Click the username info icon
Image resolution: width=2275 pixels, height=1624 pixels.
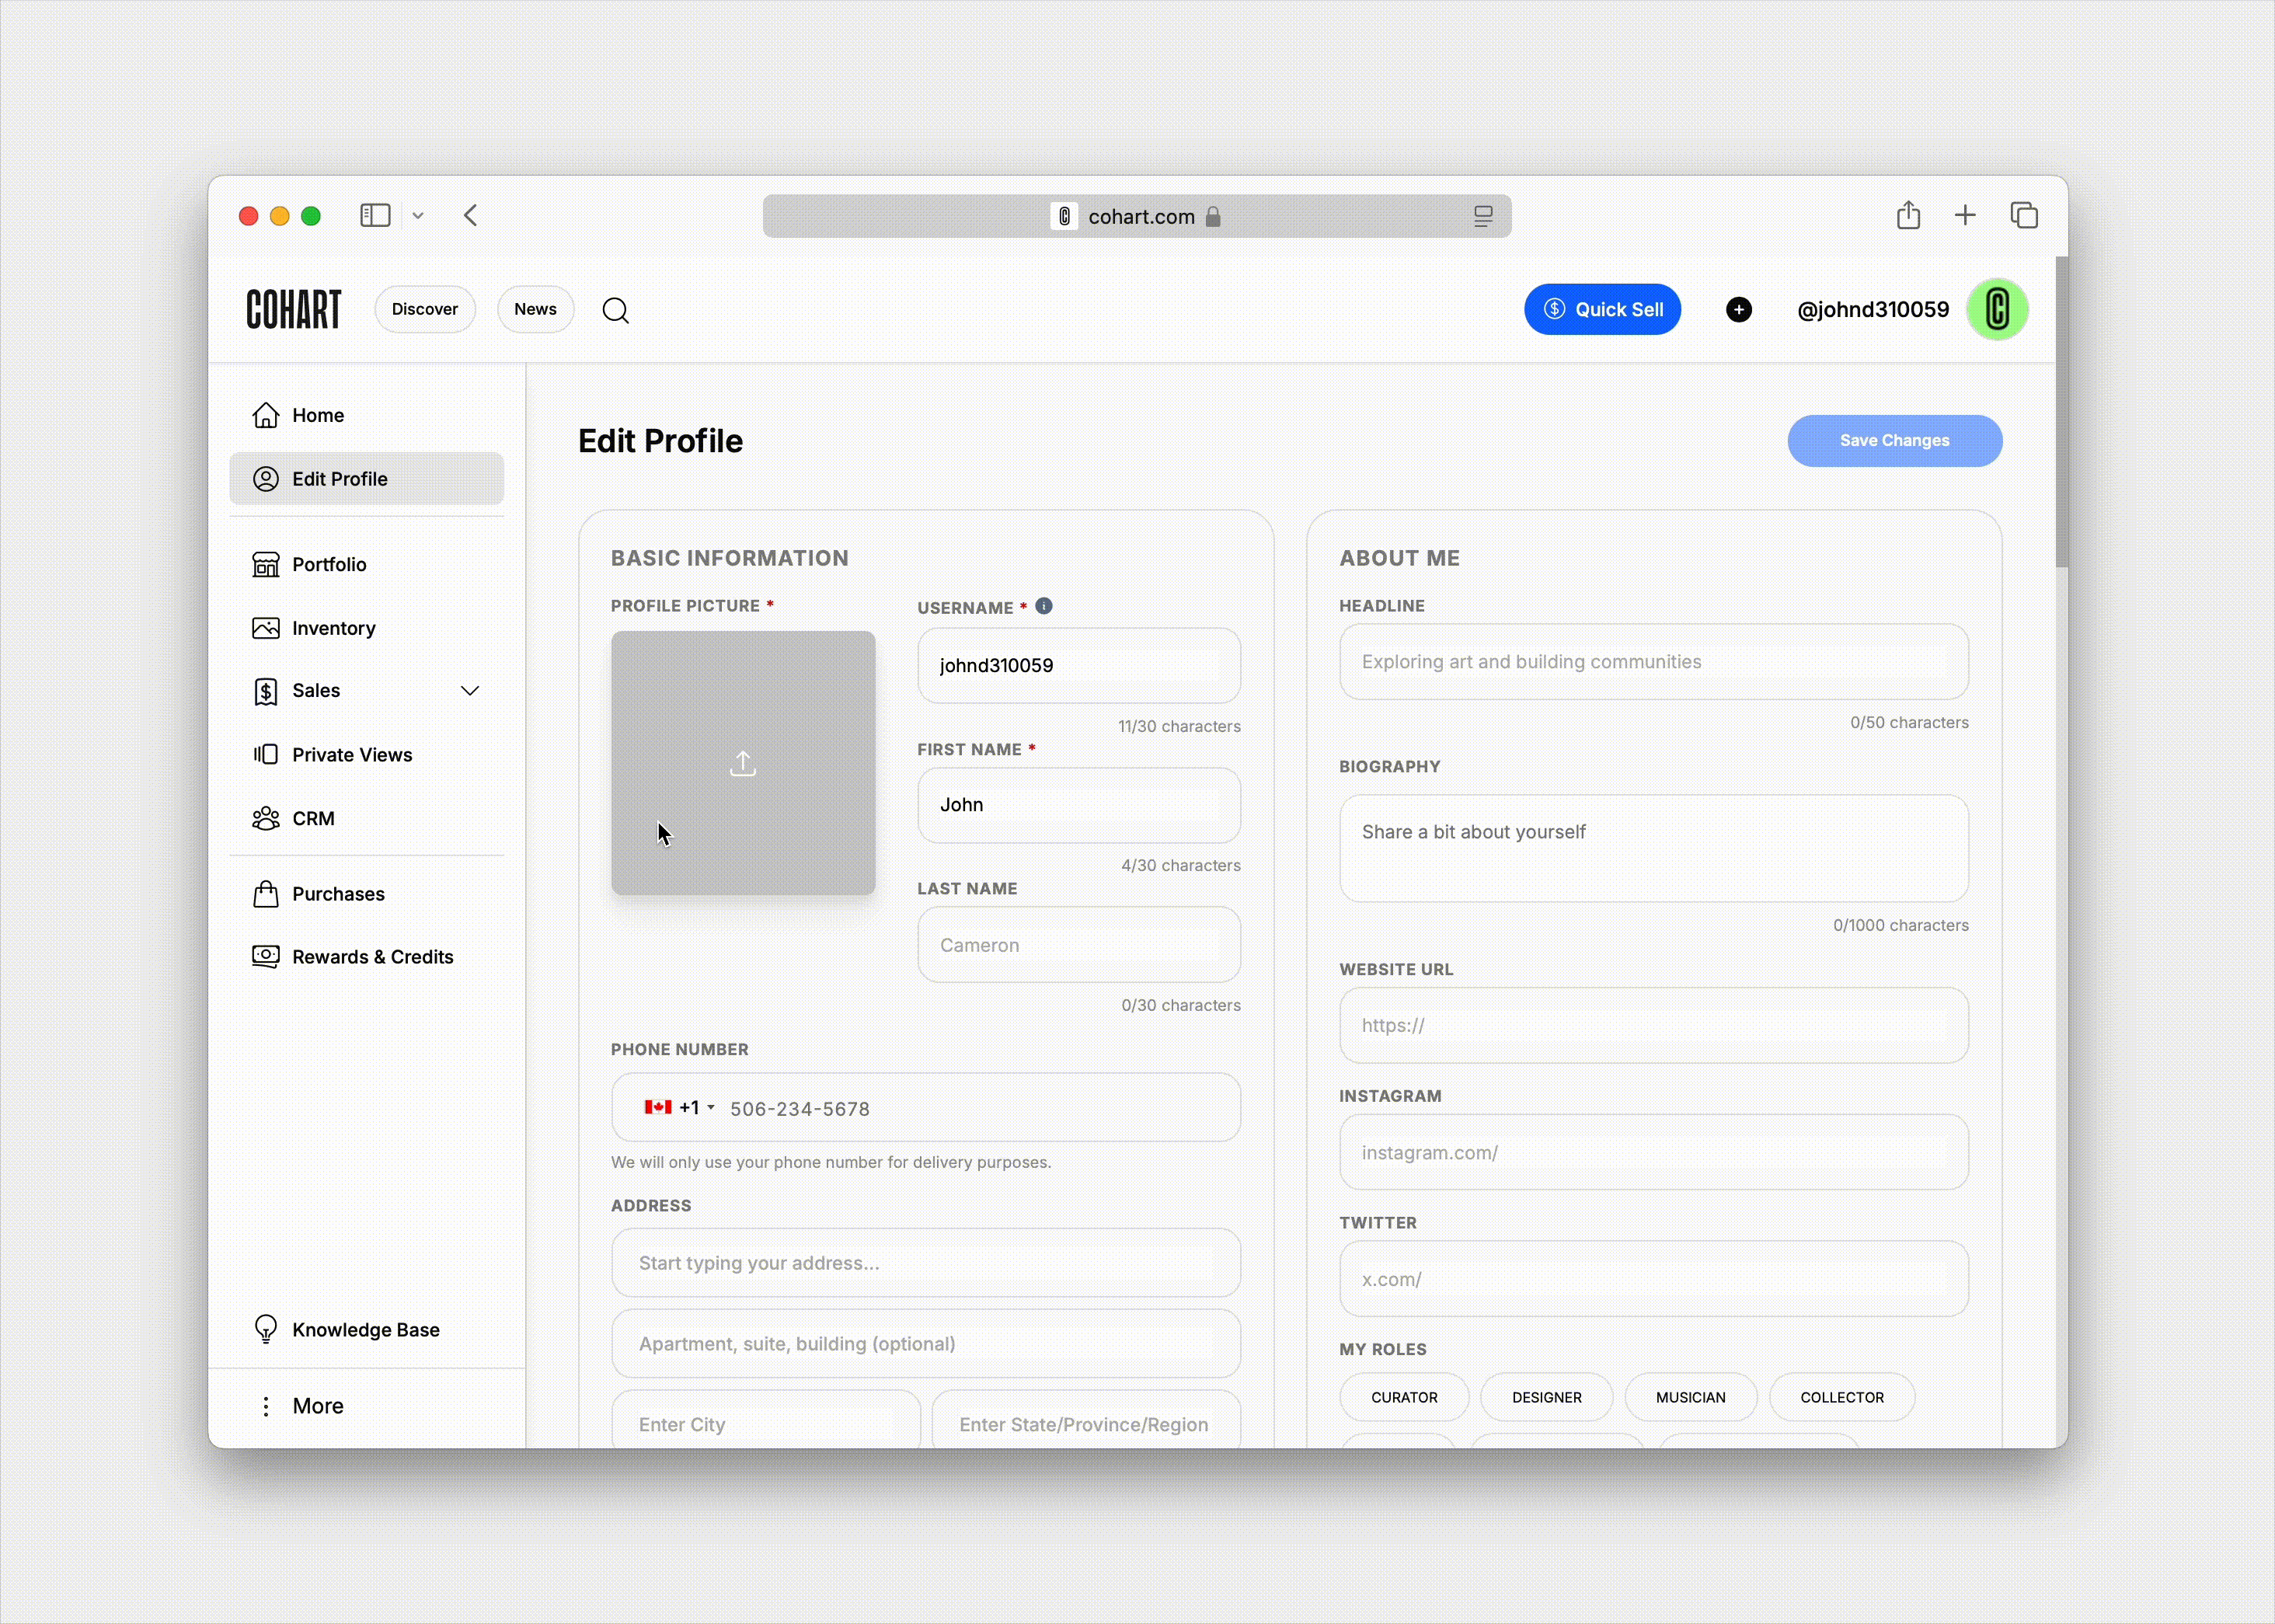pos(1044,606)
